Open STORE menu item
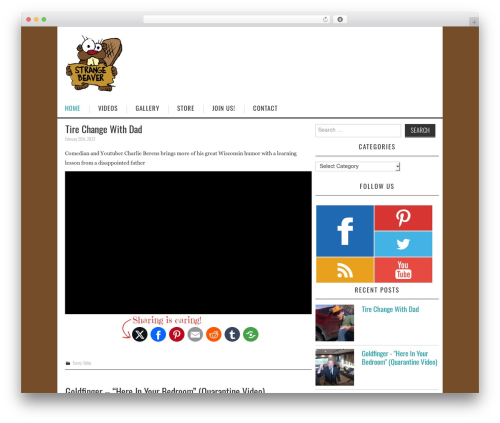 click(x=185, y=108)
